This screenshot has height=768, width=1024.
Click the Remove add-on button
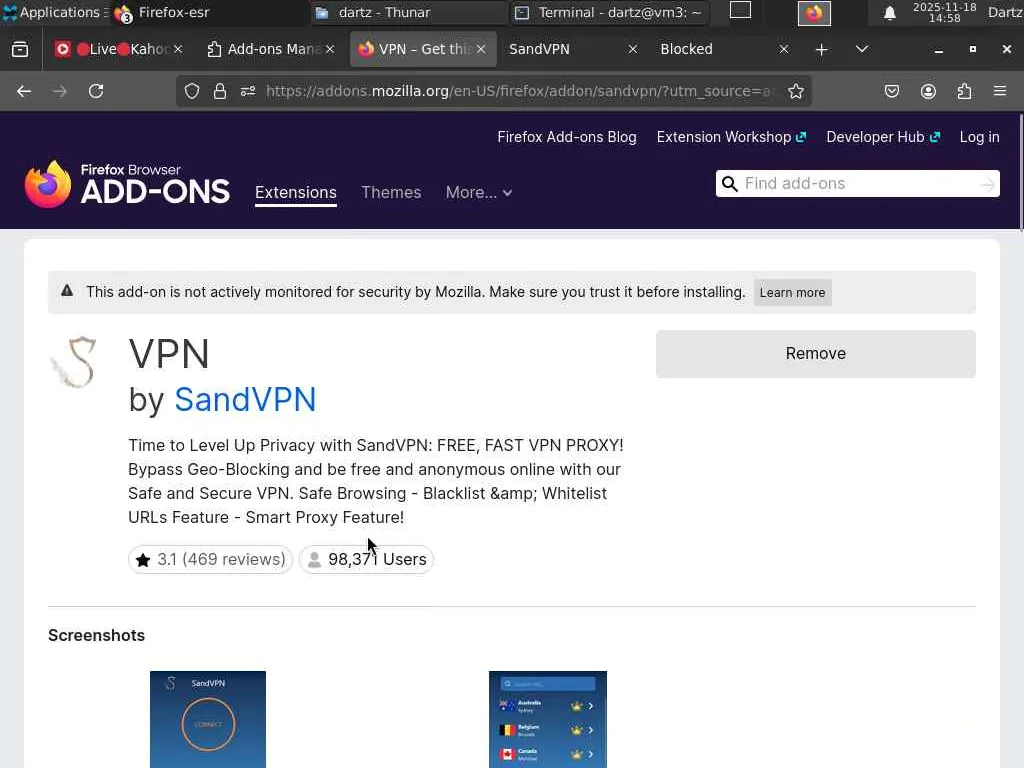click(816, 353)
